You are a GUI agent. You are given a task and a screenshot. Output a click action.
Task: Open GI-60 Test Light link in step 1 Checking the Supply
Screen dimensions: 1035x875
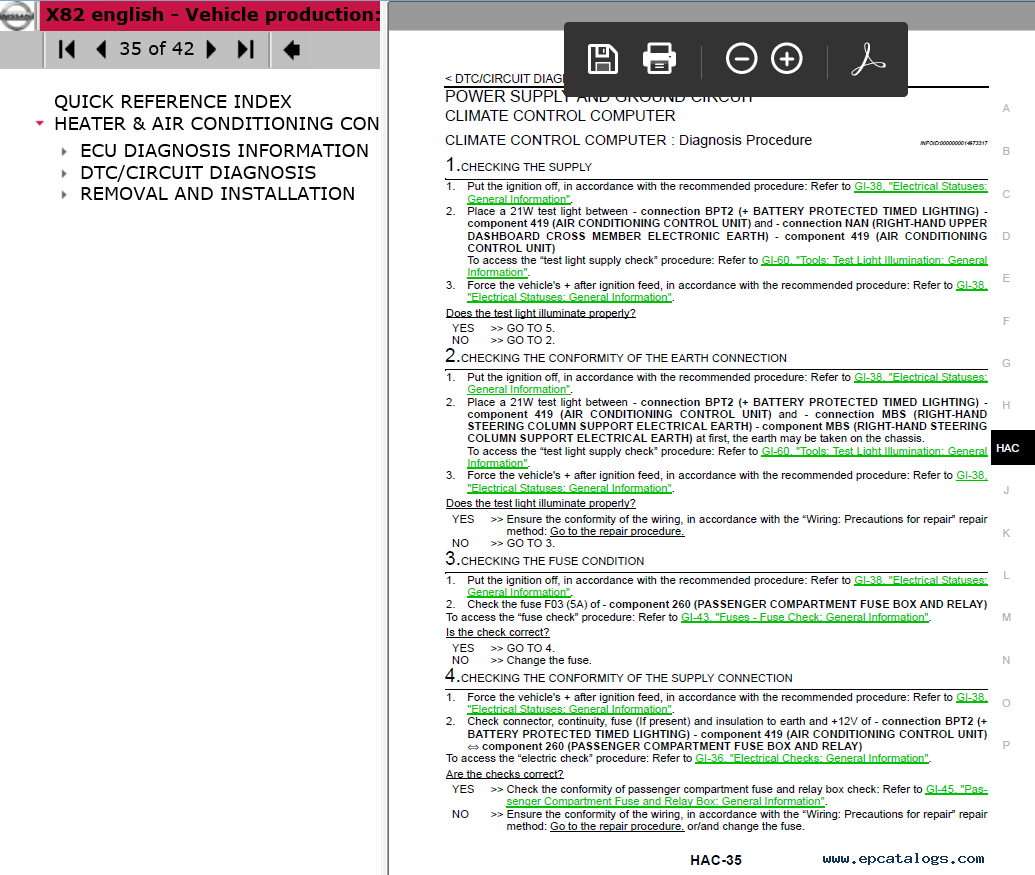874,261
